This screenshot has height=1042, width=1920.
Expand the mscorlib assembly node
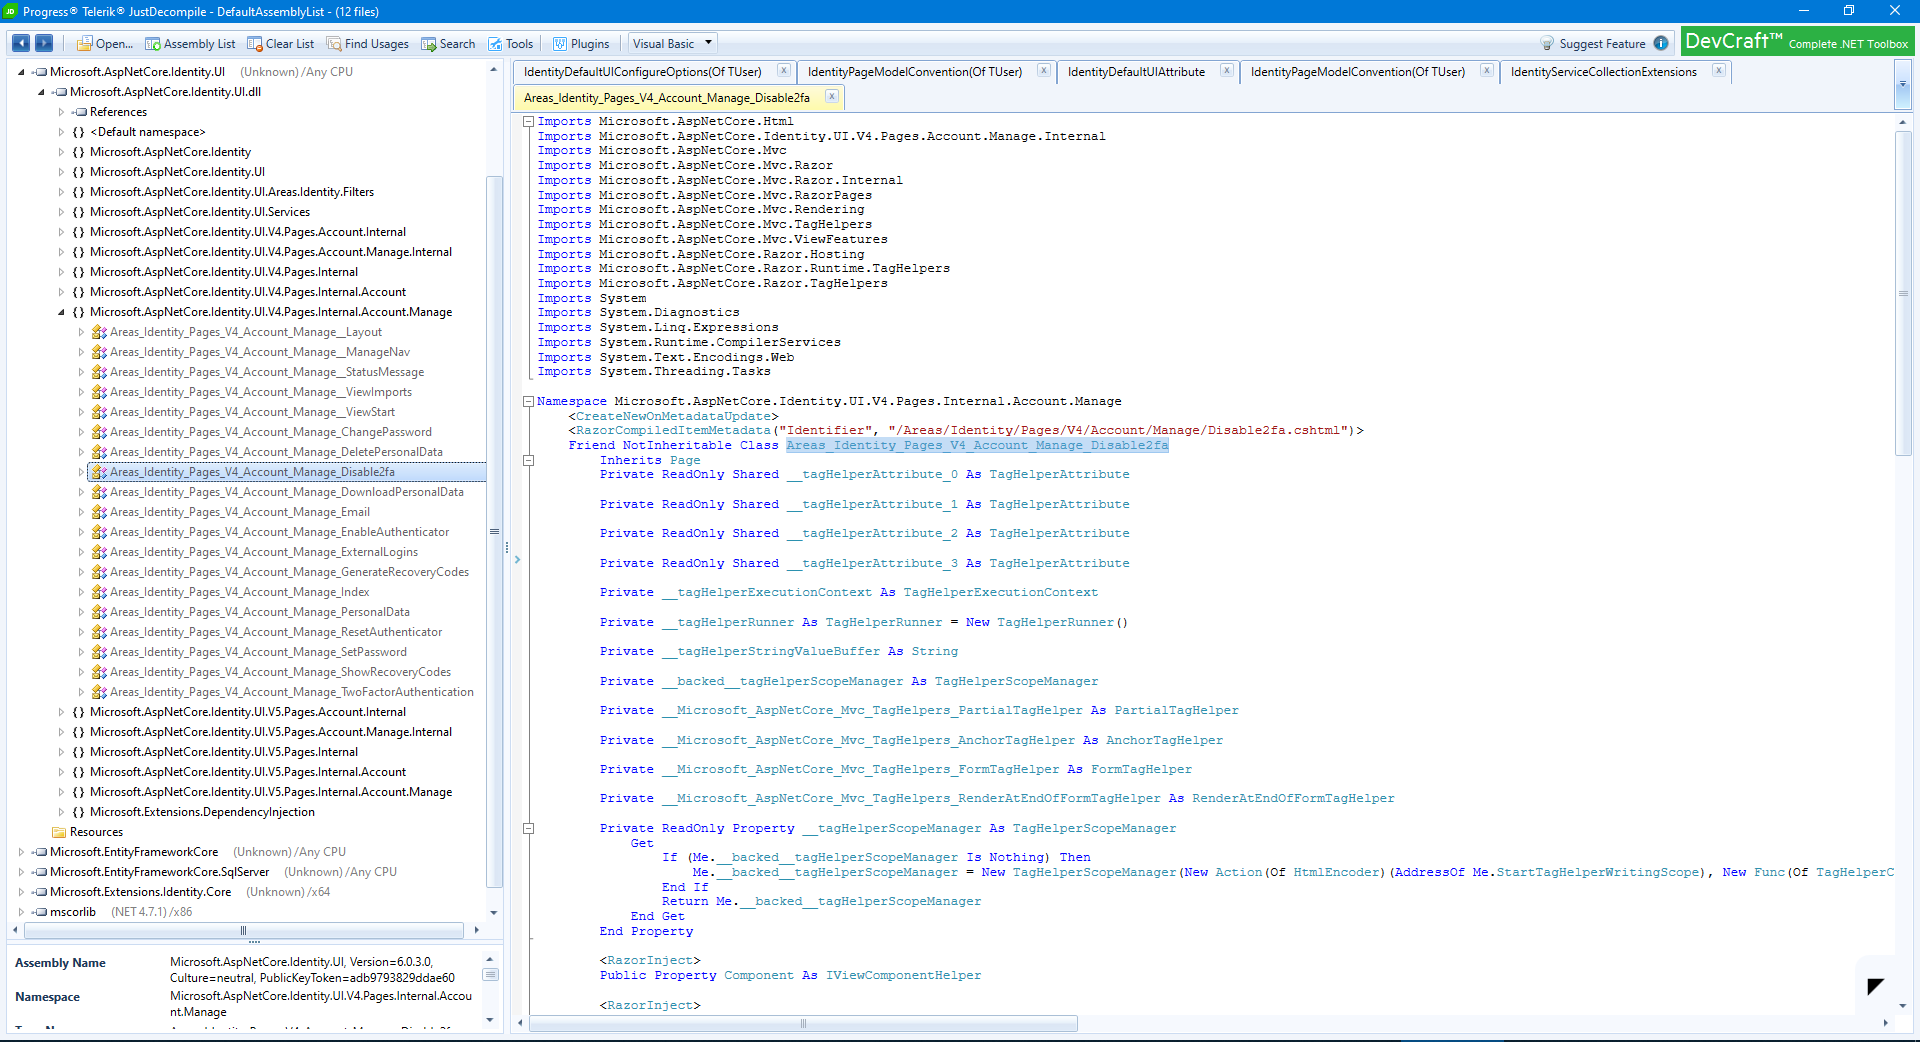(x=21, y=912)
